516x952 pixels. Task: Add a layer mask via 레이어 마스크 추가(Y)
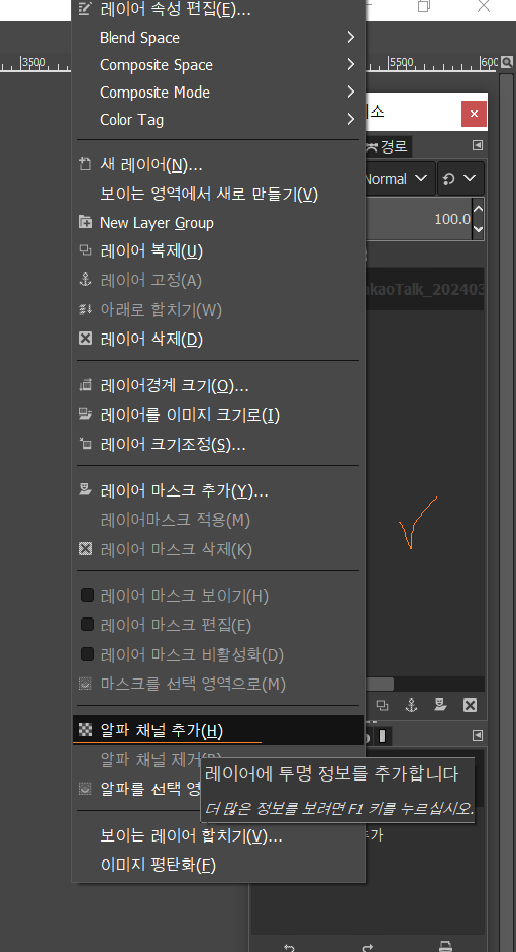[219, 491]
